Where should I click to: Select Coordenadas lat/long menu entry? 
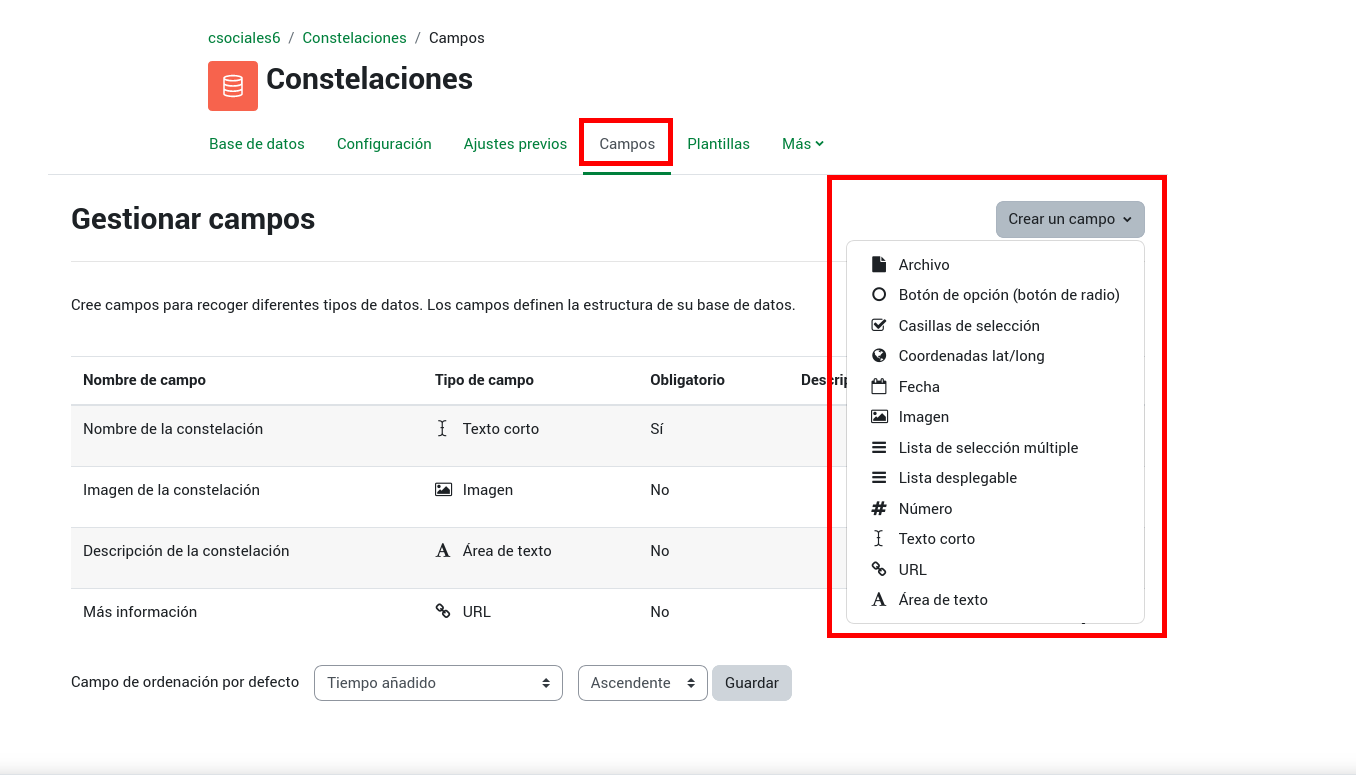click(971, 356)
